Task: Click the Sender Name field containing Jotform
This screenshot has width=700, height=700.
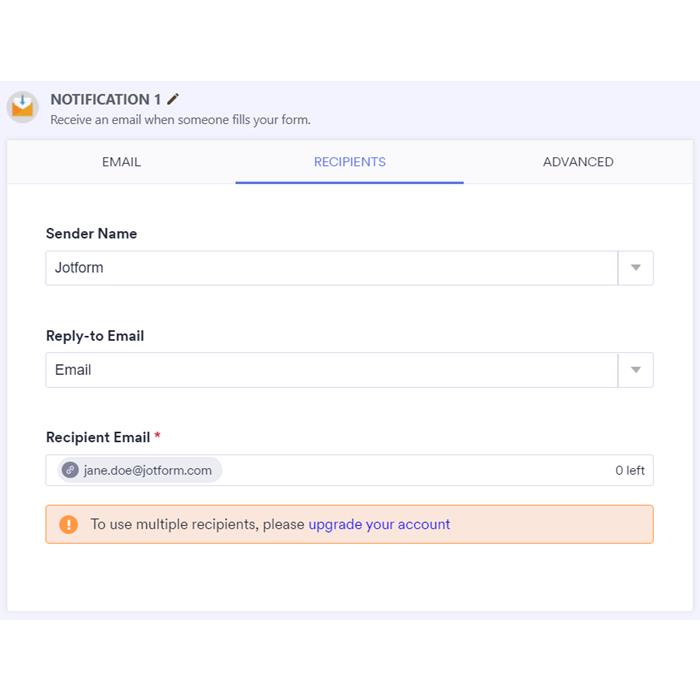Action: [330, 268]
